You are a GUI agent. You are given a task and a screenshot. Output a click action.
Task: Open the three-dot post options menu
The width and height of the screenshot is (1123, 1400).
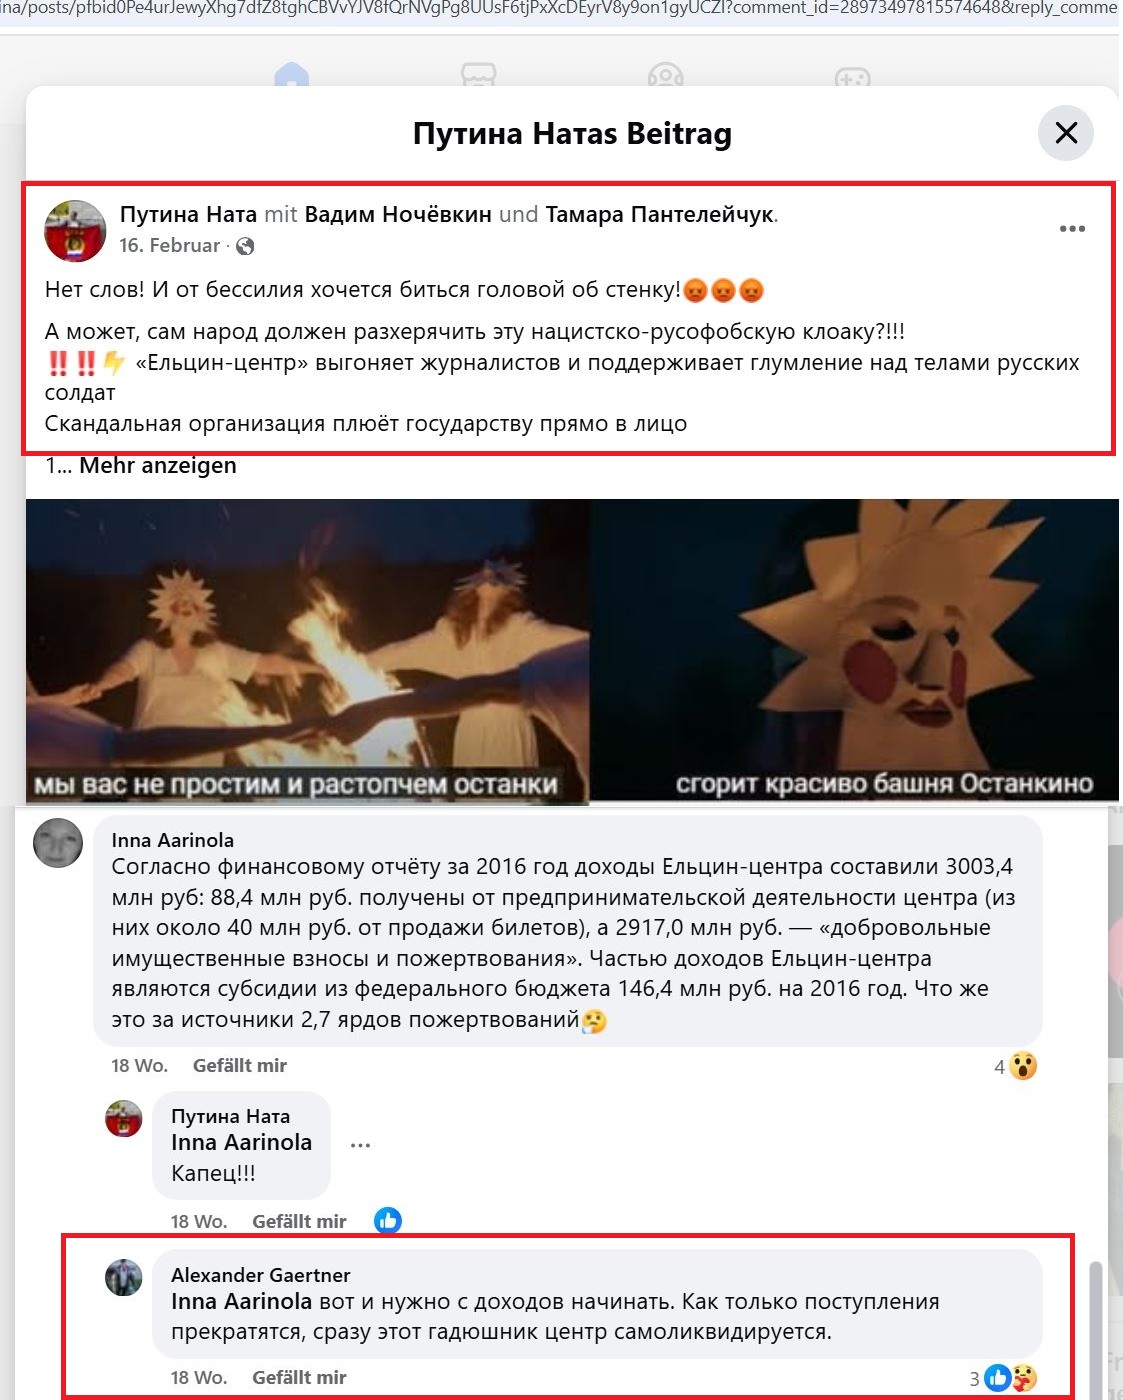click(1072, 229)
